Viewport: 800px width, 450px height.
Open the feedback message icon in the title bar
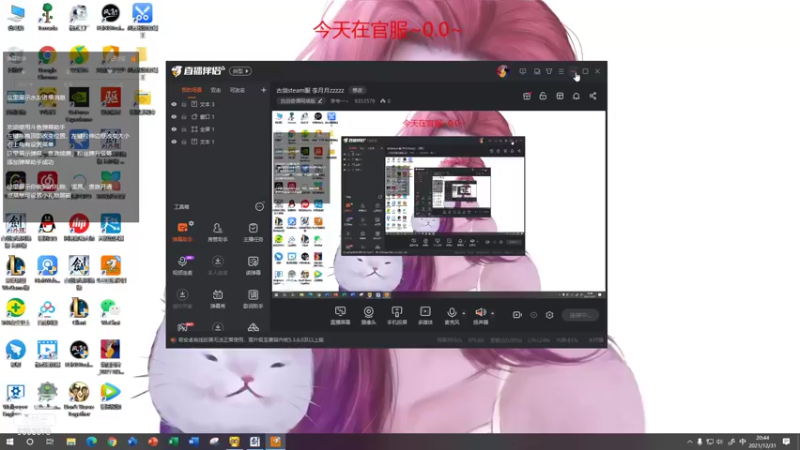click(x=522, y=71)
